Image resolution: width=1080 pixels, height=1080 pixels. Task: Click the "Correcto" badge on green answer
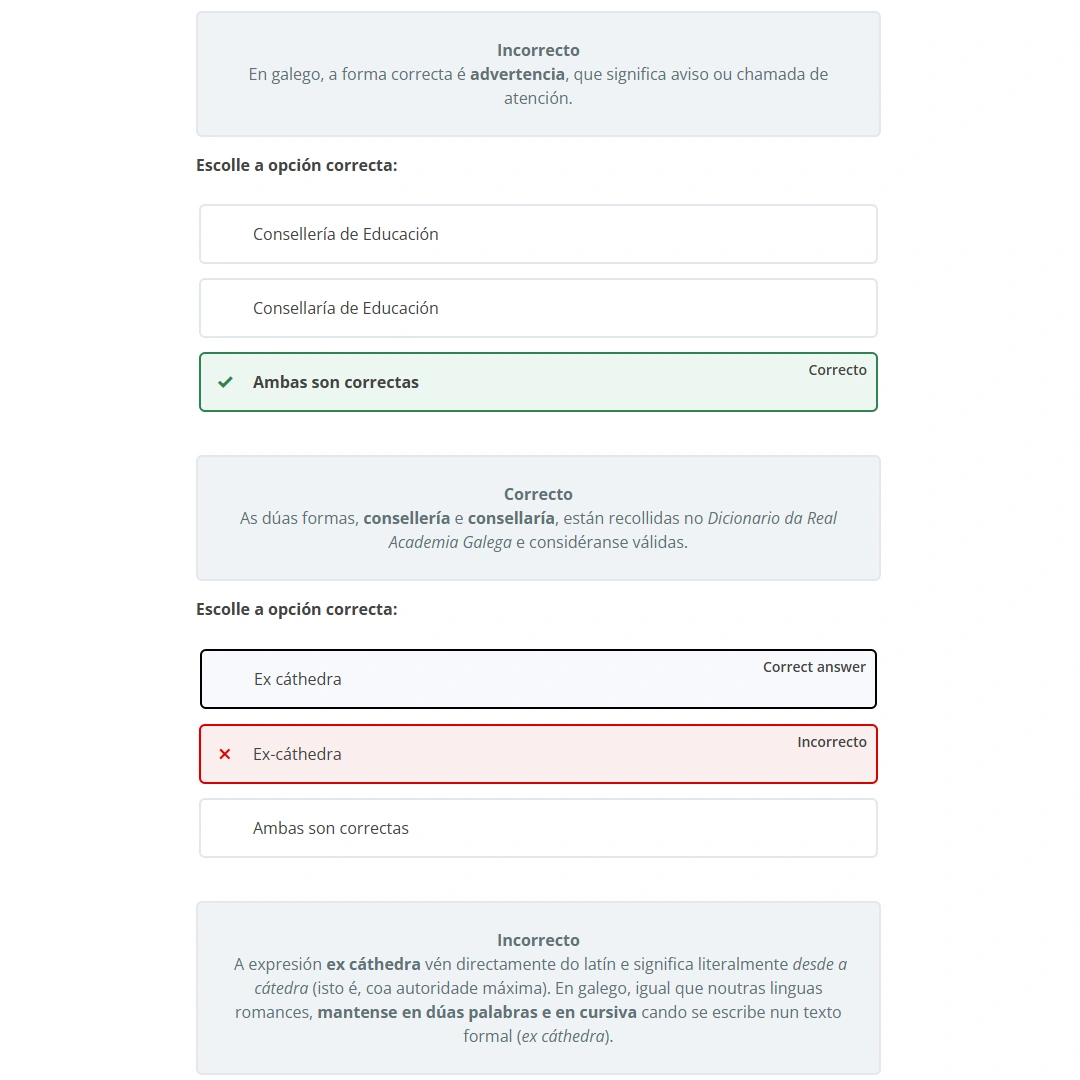[x=837, y=370]
